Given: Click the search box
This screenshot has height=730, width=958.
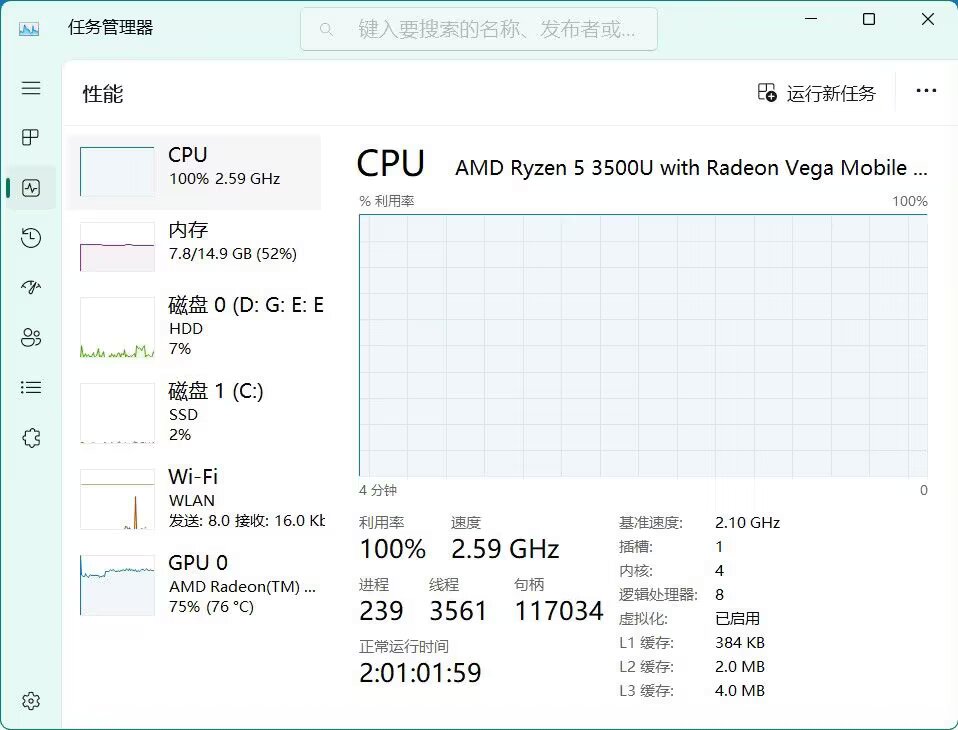Looking at the screenshot, I should click(x=479, y=29).
